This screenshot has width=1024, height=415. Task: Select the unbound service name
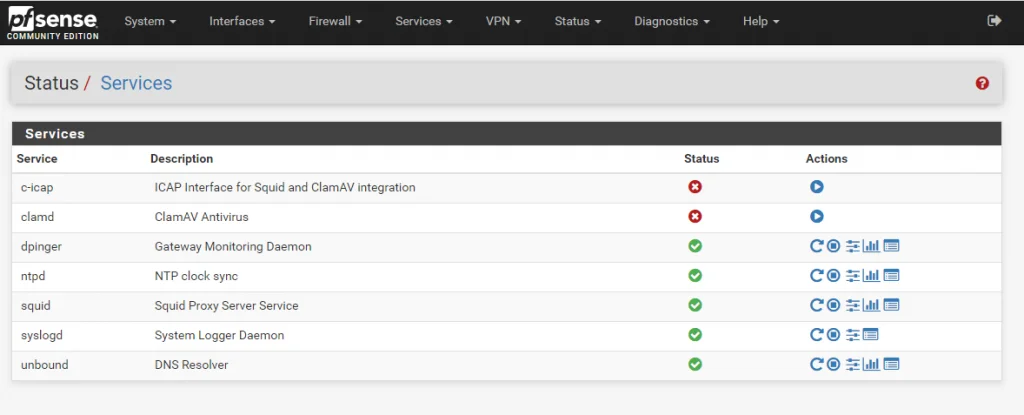tap(44, 364)
